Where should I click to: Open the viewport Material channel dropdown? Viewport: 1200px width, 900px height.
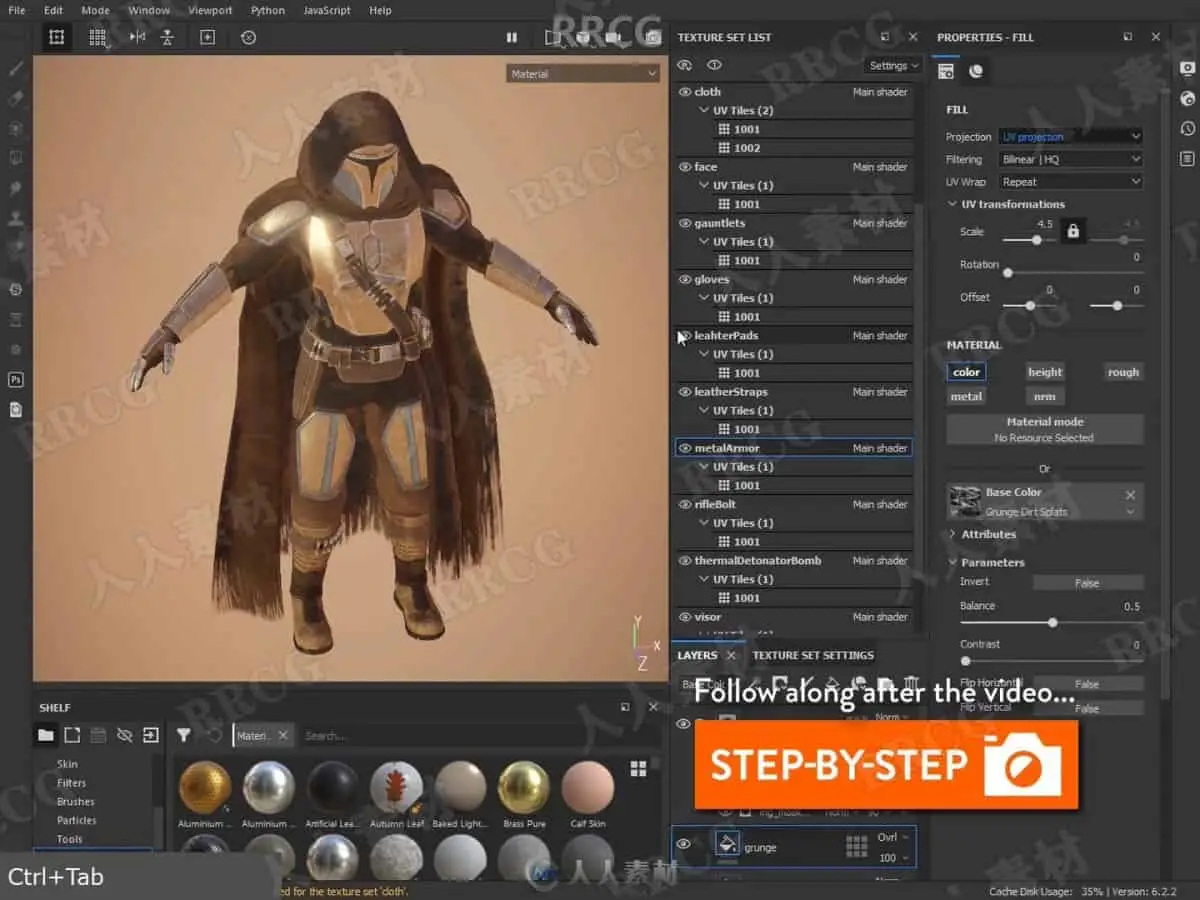[x=583, y=74]
